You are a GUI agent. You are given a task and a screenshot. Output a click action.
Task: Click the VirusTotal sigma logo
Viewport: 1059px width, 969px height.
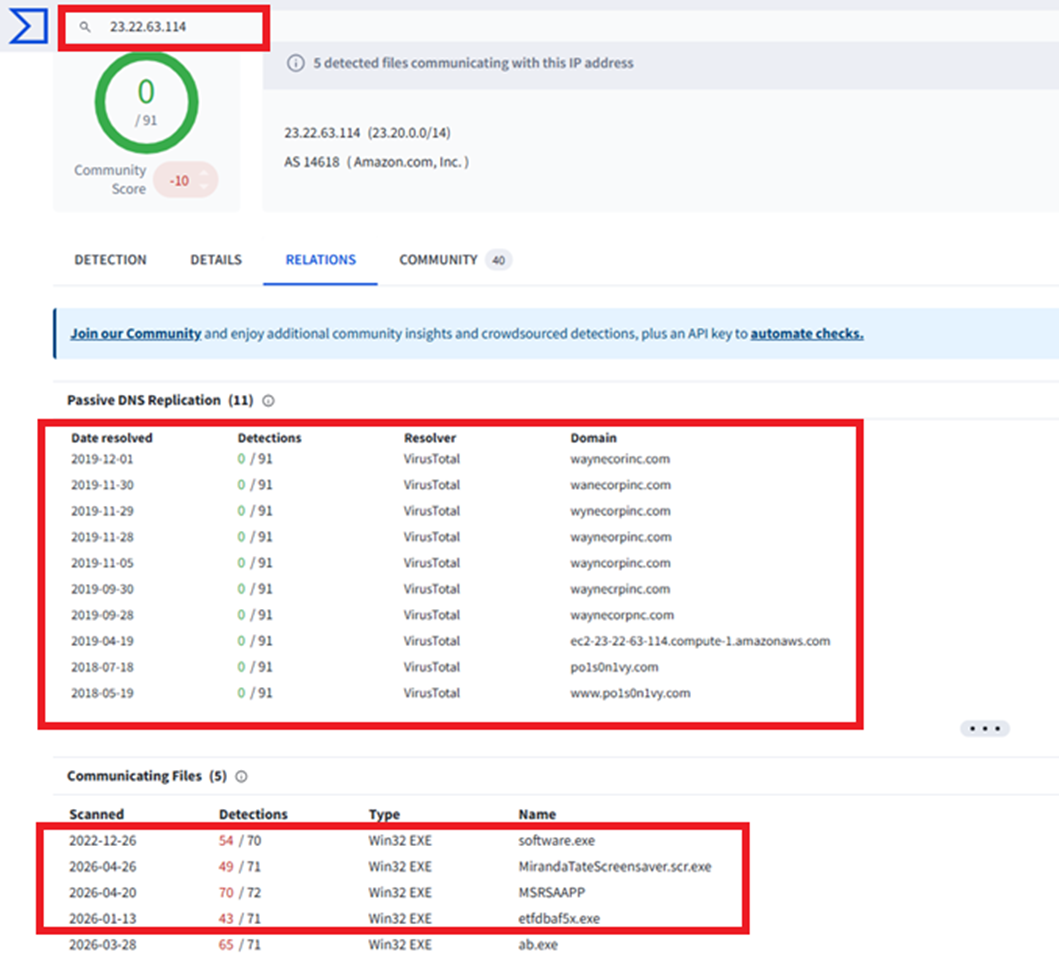(x=28, y=26)
